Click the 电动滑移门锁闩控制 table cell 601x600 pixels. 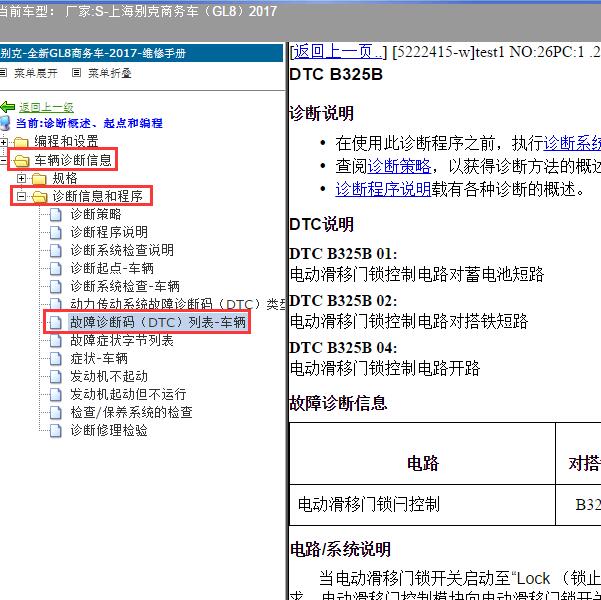422,505
